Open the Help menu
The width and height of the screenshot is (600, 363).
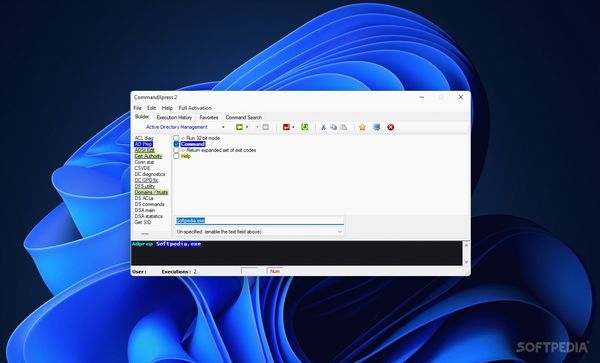tap(167, 108)
